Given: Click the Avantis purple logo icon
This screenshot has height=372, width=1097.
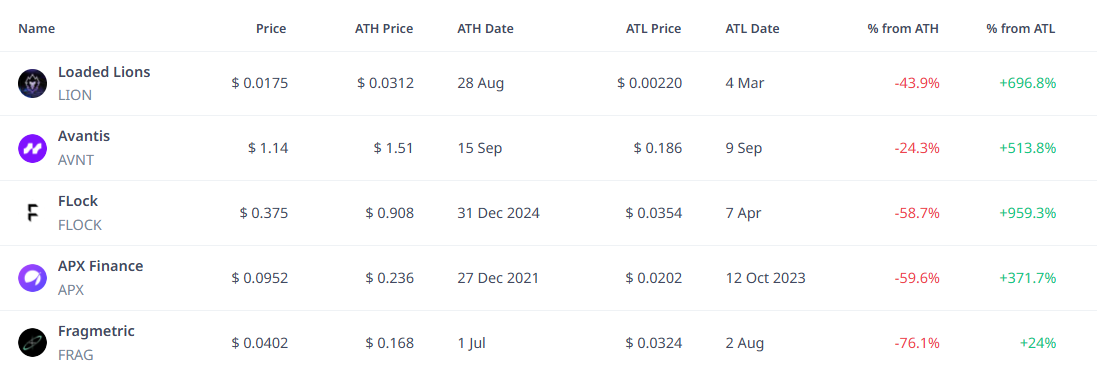Looking at the screenshot, I should 32,148.
